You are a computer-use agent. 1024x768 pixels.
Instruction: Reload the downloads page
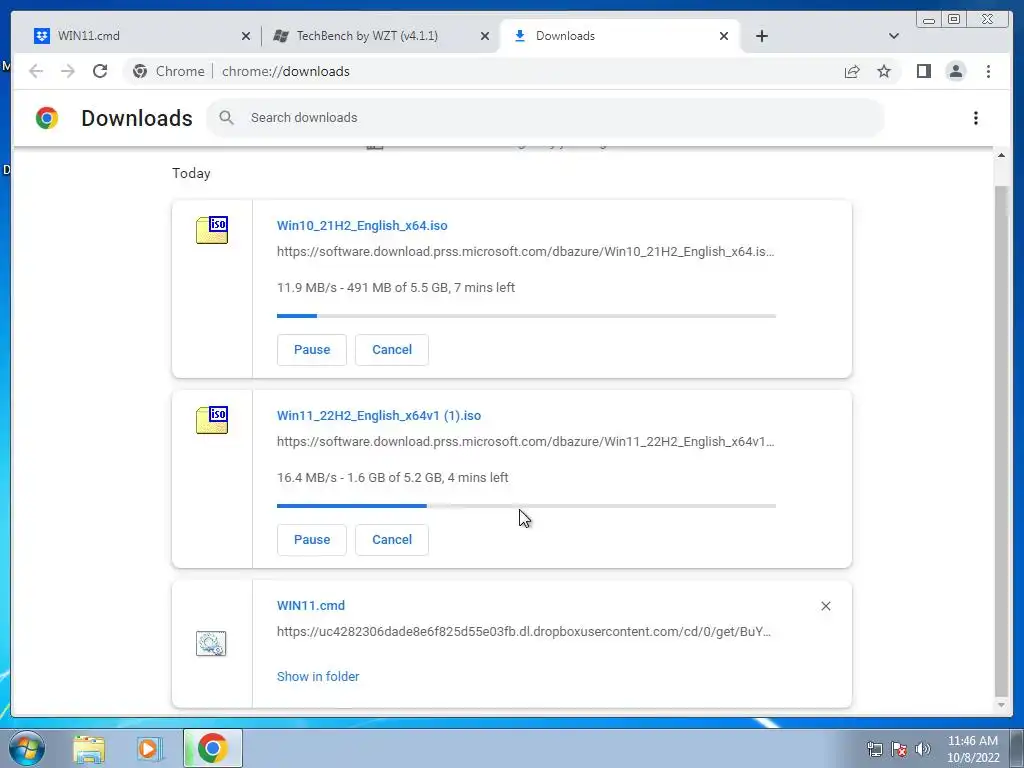pyautogui.click(x=100, y=71)
